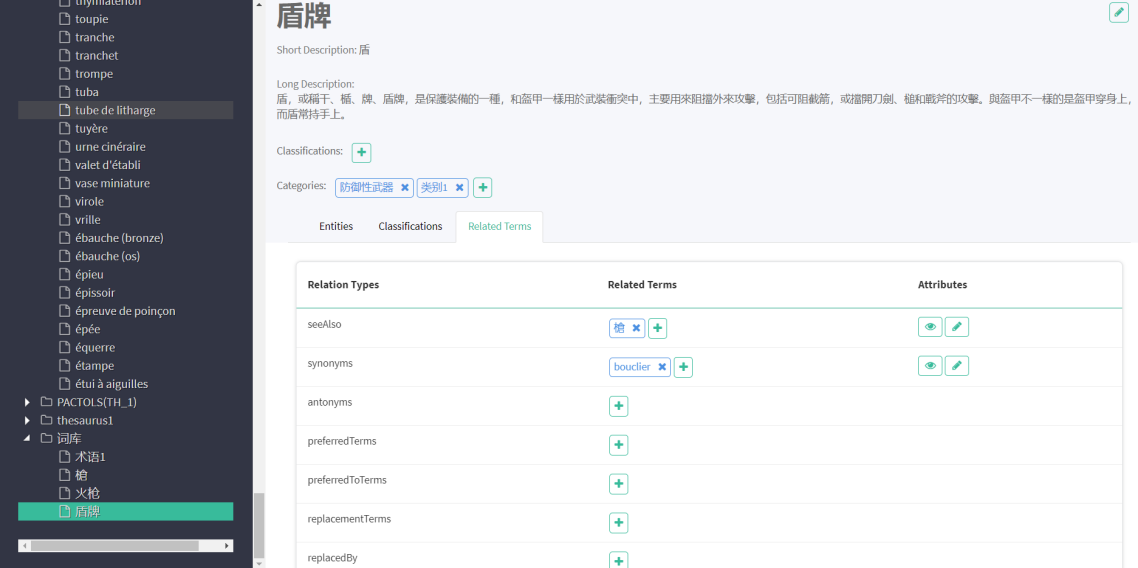Click the horizontal scrollbar in the tree panel
Screen dimensions: 1138x568
[125, 546]
